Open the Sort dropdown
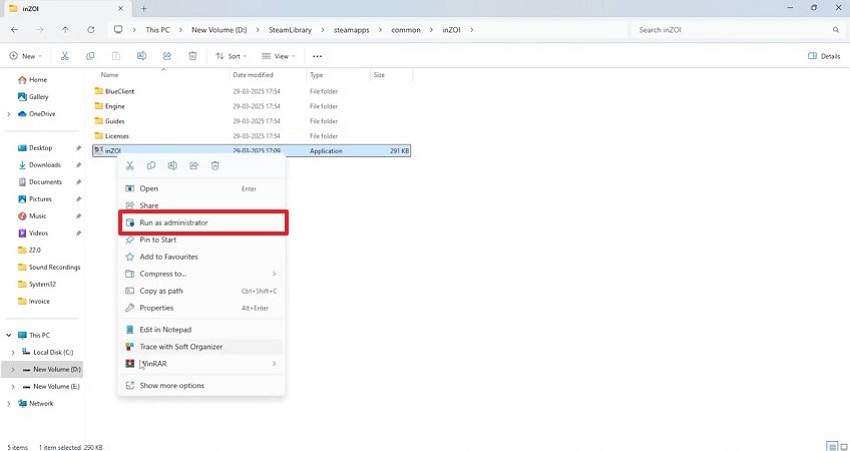850x451 pixels. 231,56
